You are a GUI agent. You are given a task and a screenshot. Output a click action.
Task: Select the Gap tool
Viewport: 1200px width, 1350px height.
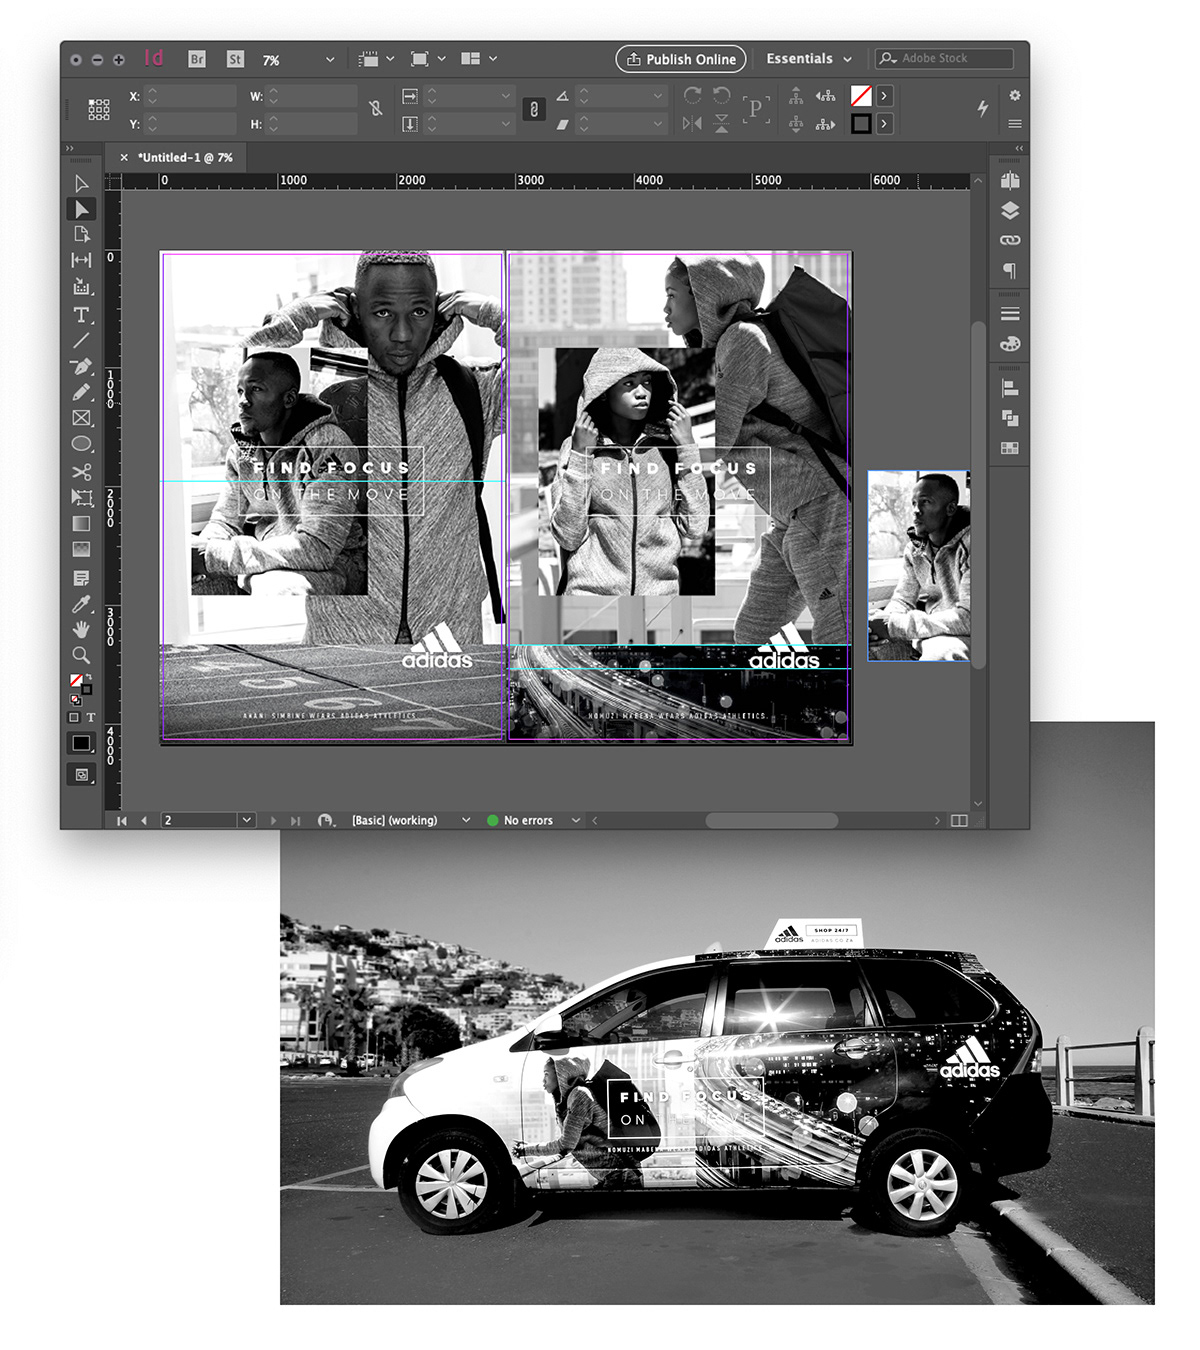click(x=82, y=260)
